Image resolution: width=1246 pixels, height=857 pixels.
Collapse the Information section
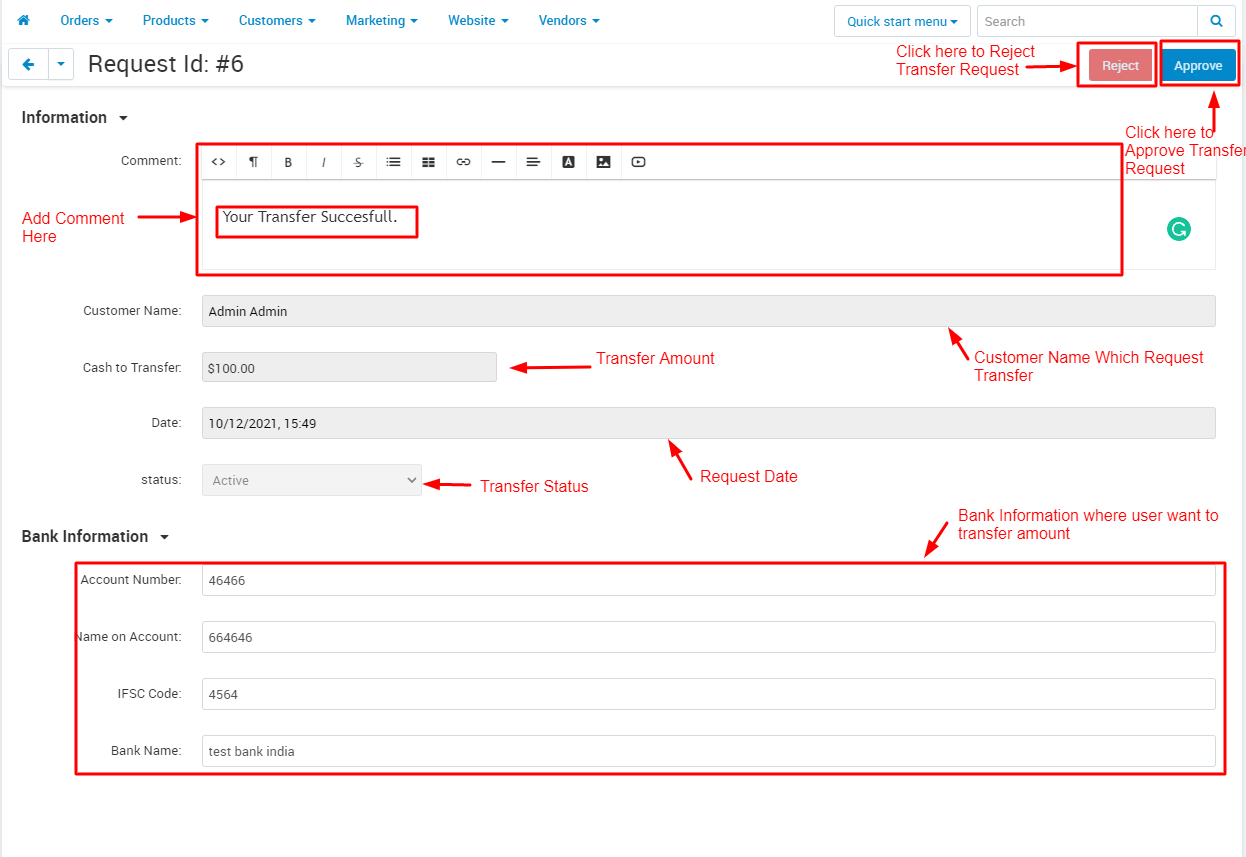coord(75,117)
